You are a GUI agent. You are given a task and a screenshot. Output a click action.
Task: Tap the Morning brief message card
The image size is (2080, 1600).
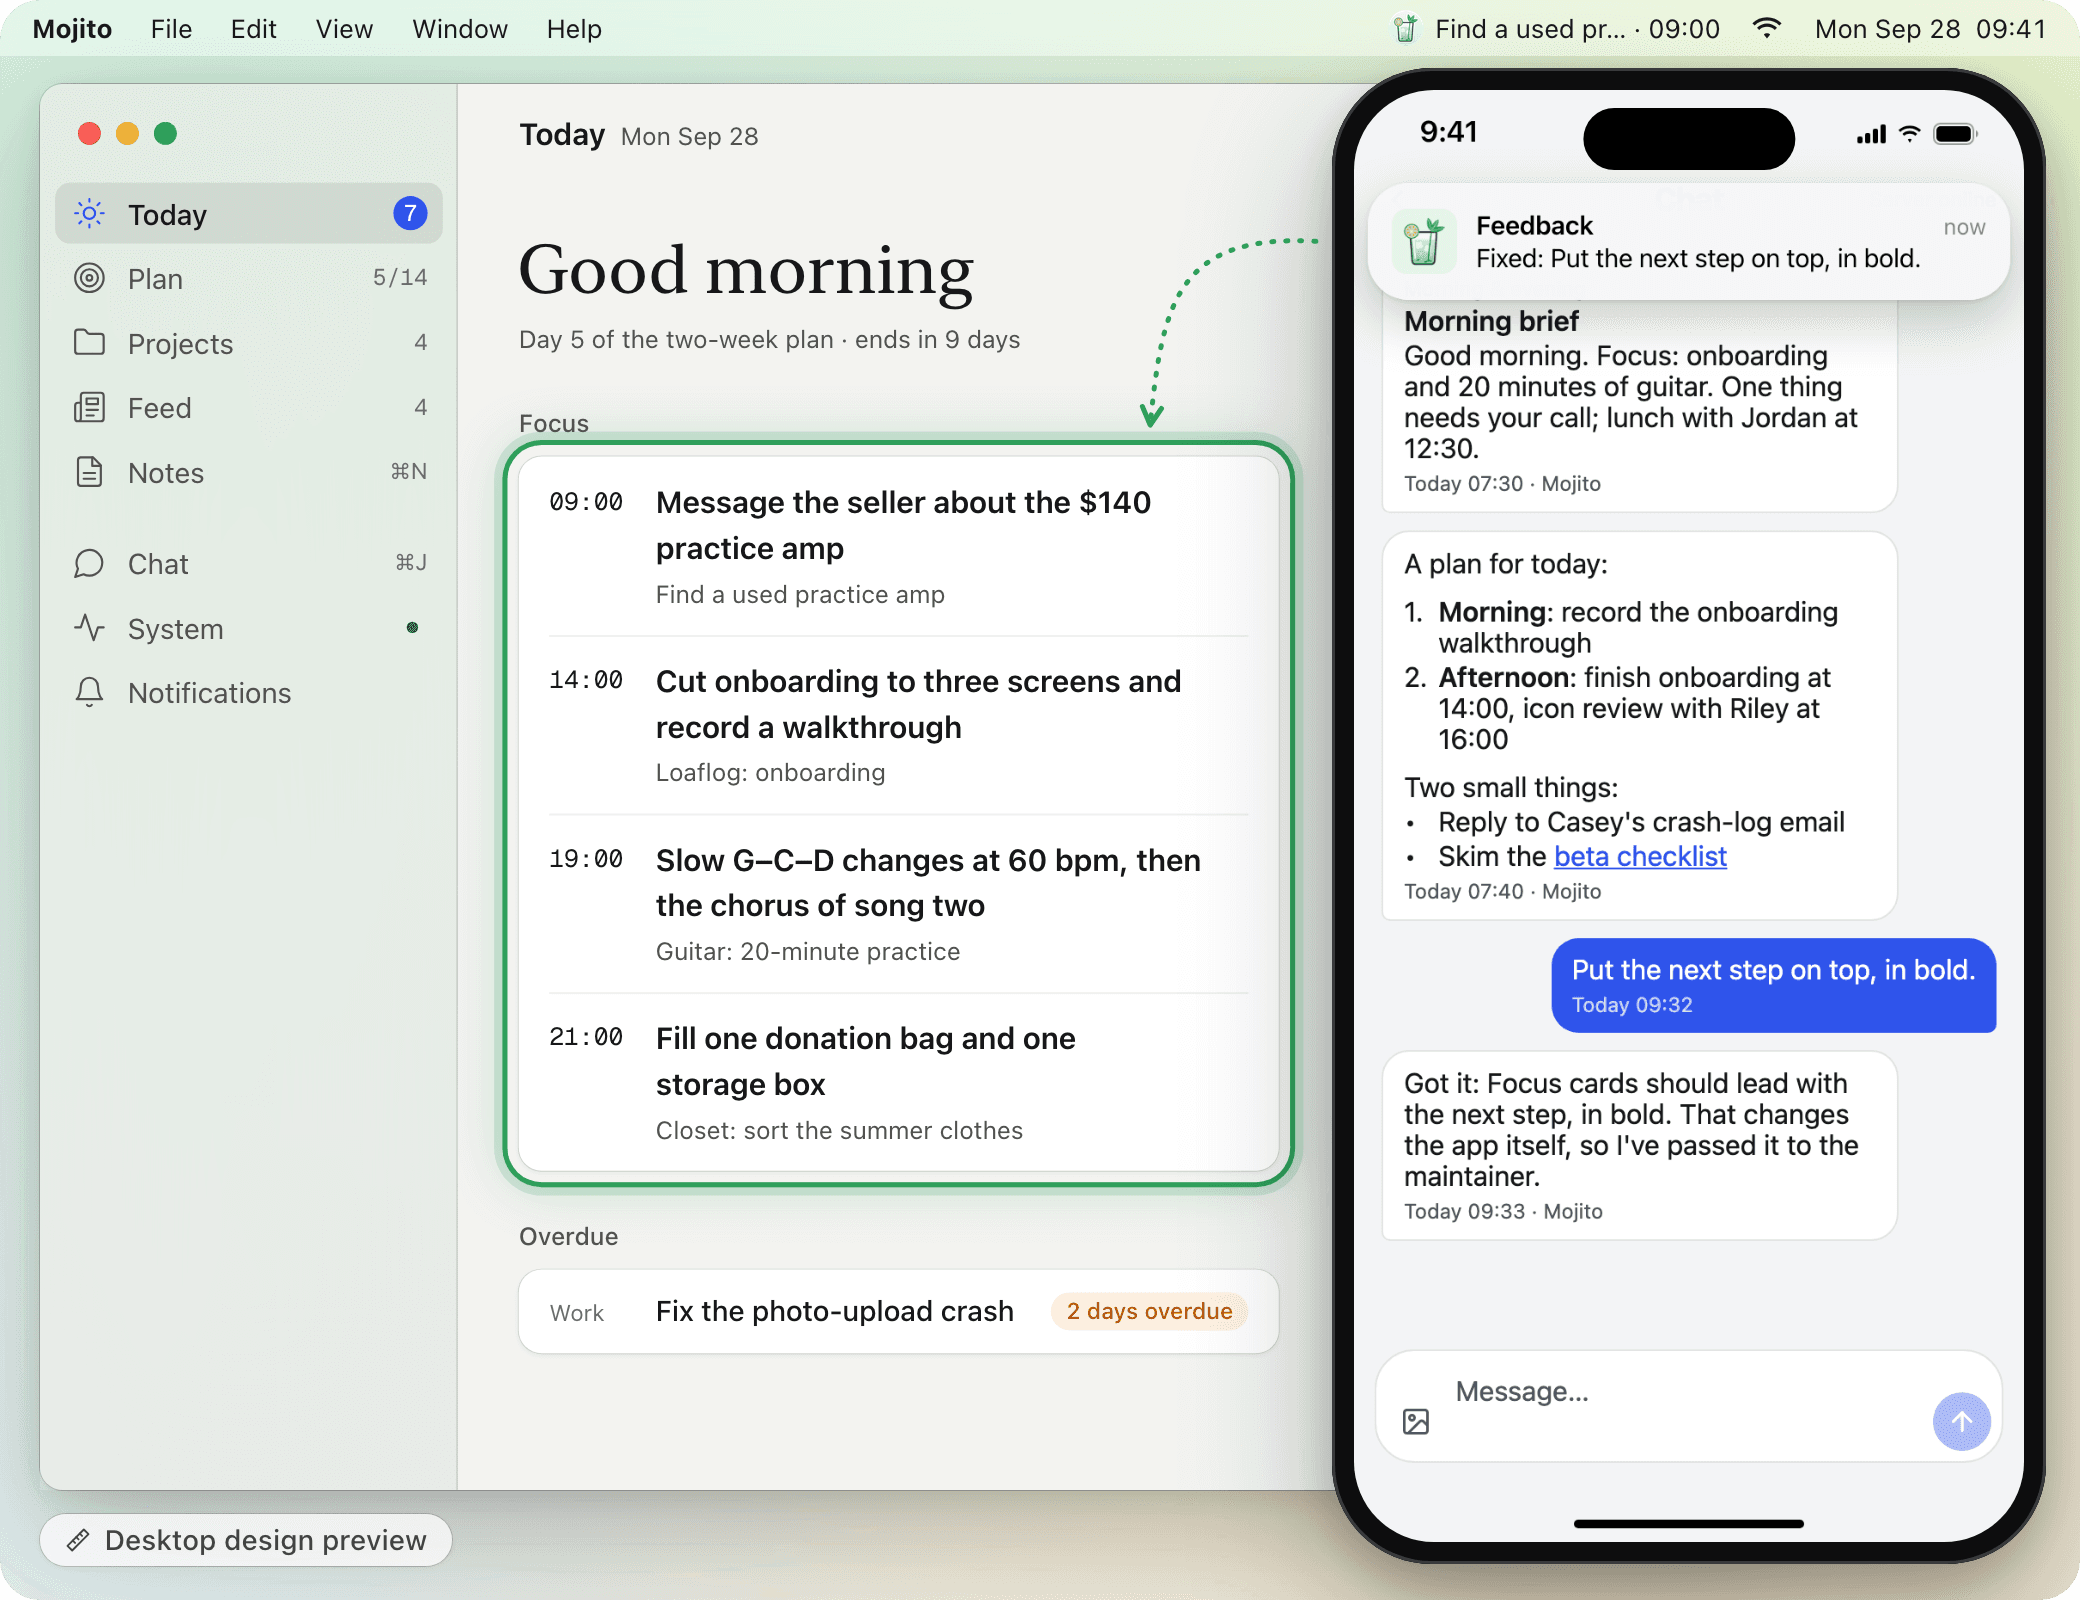click(x=1639, y=405)
